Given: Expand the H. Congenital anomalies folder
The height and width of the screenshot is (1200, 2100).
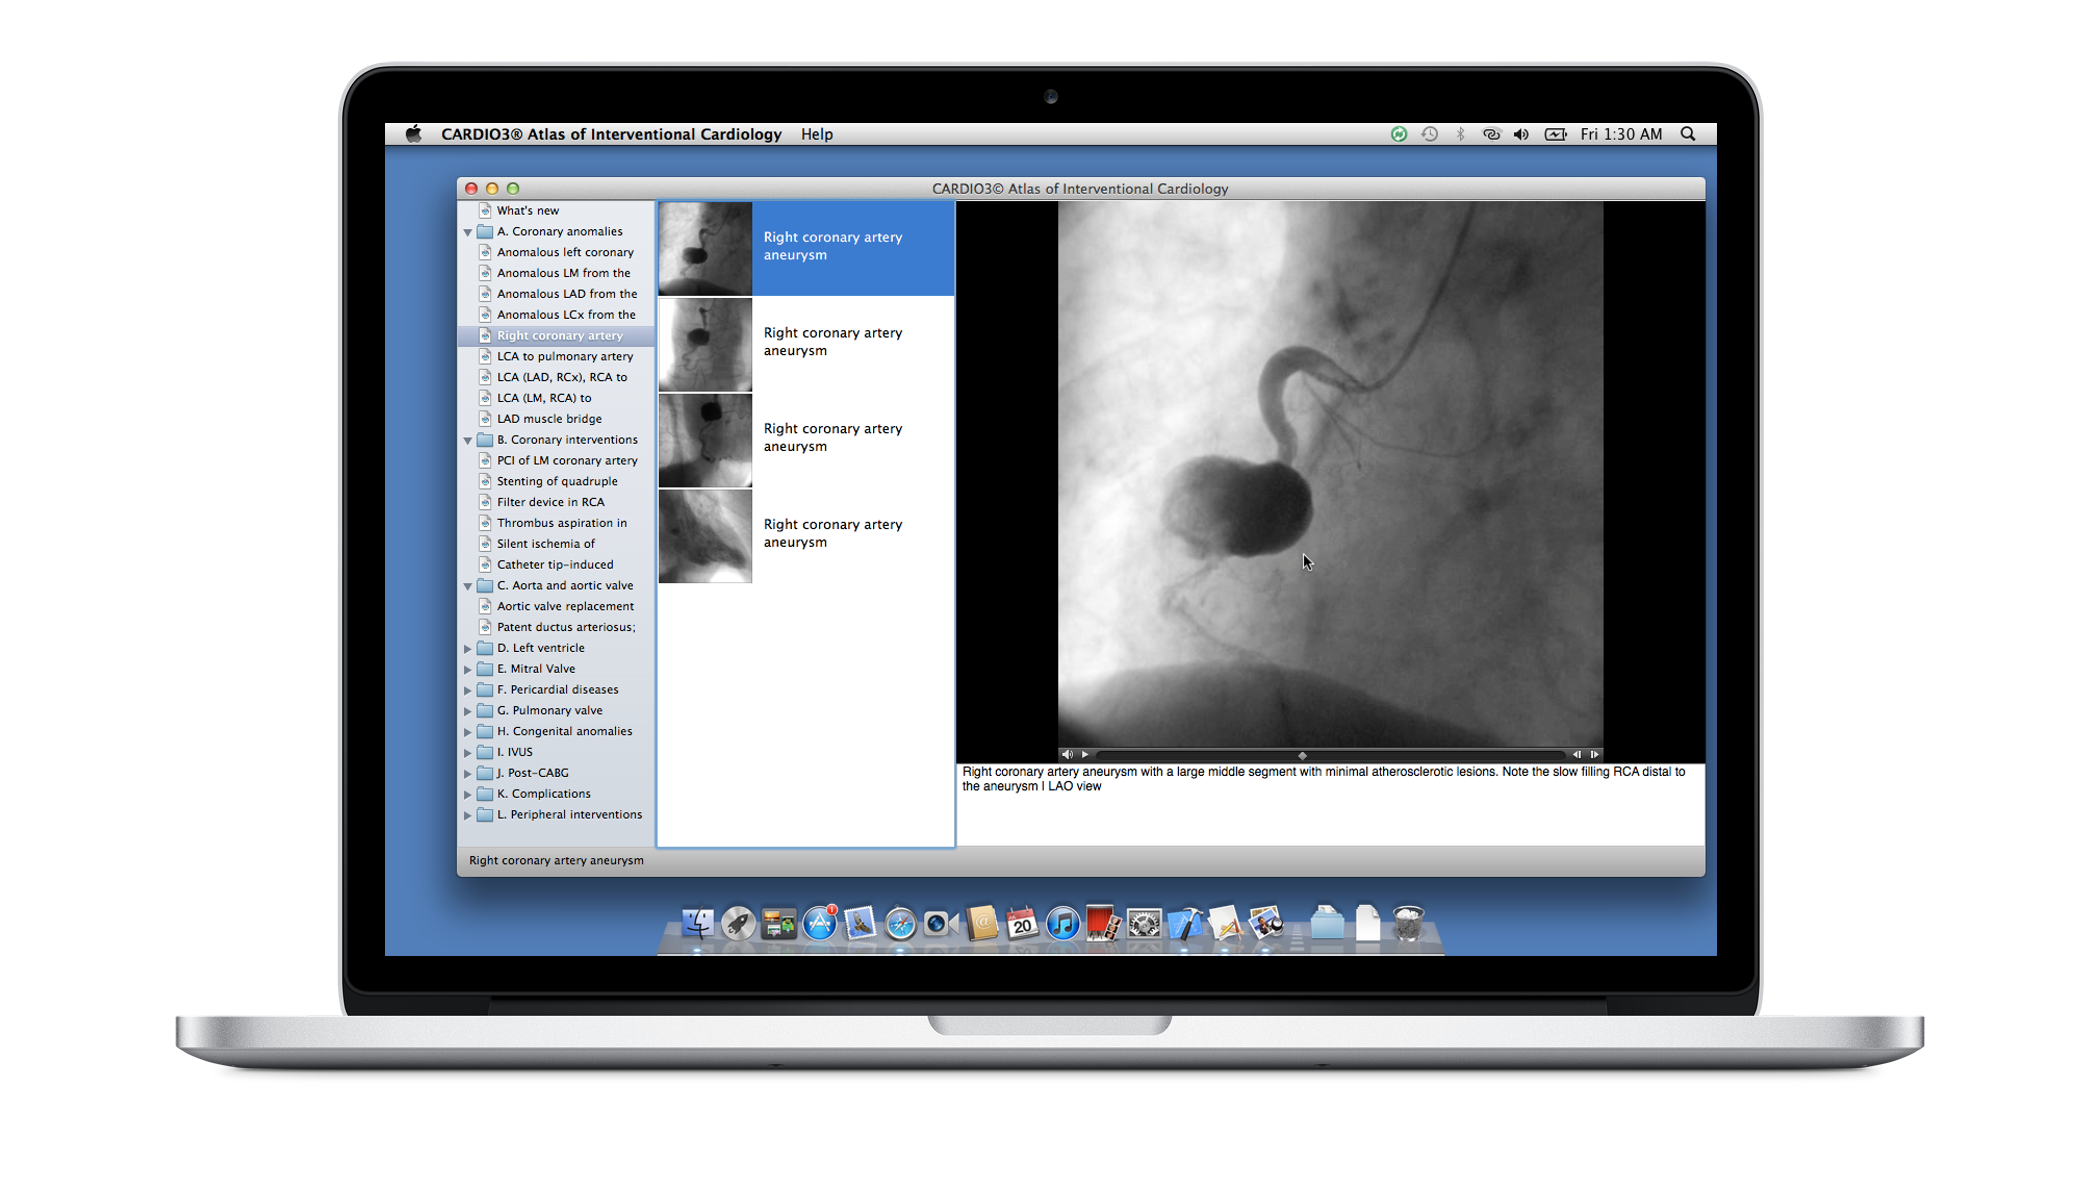Looking at the screenshot, I should pos(468,732).
